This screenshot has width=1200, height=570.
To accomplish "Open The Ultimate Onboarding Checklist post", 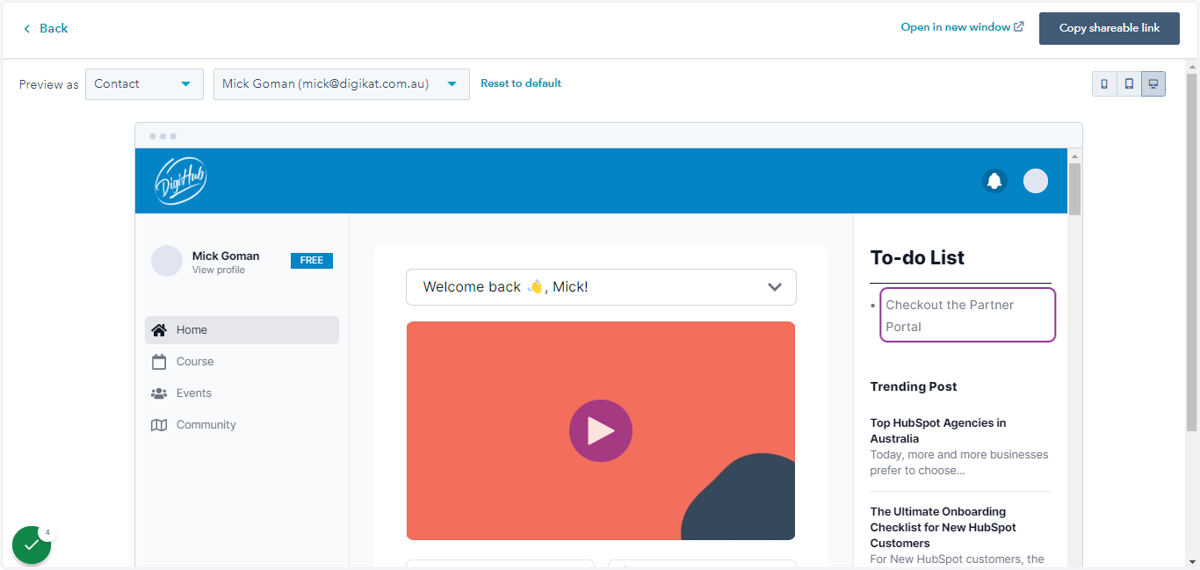I will point(943,527).
